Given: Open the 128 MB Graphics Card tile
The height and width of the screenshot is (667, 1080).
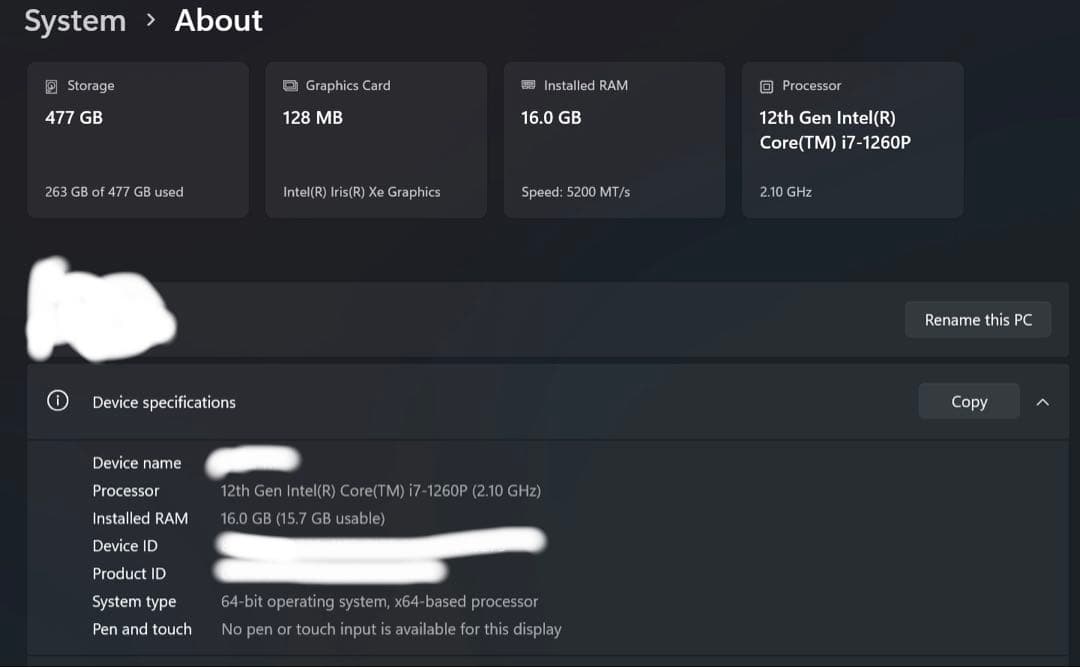Looking at the screenshot, I should (x=376, y=140).
